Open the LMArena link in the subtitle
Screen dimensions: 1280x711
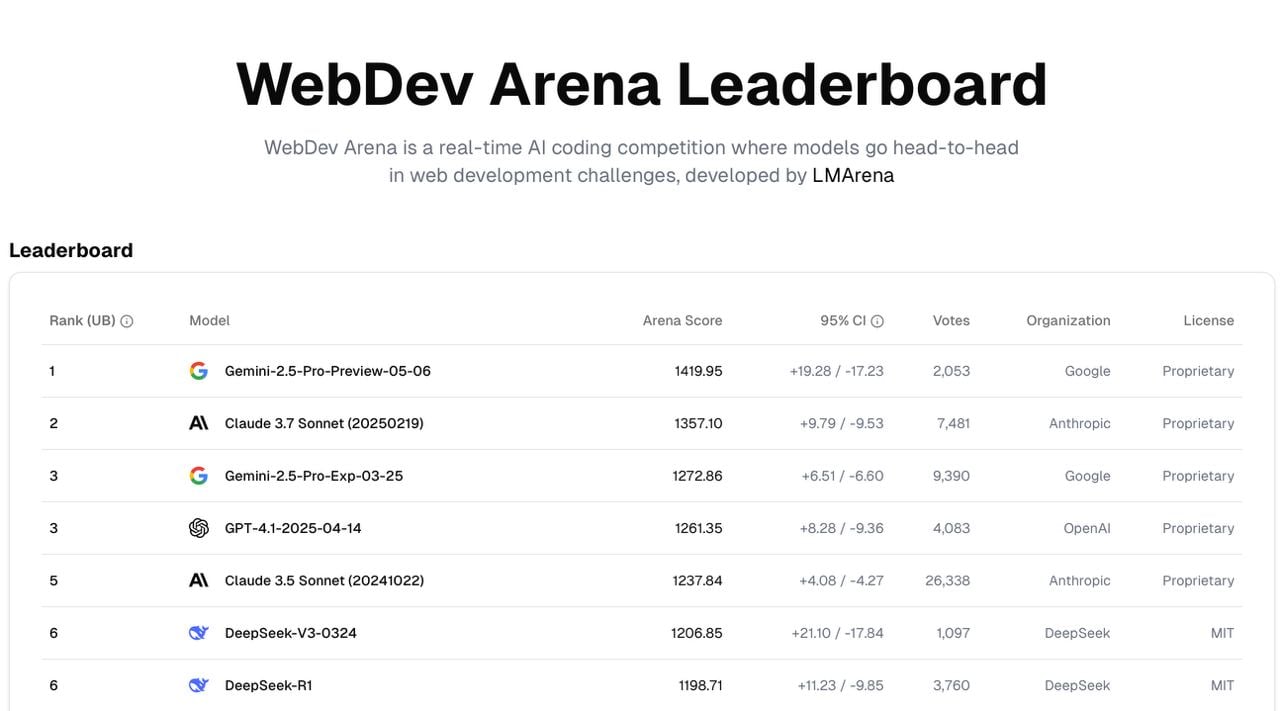pos(853,176)
